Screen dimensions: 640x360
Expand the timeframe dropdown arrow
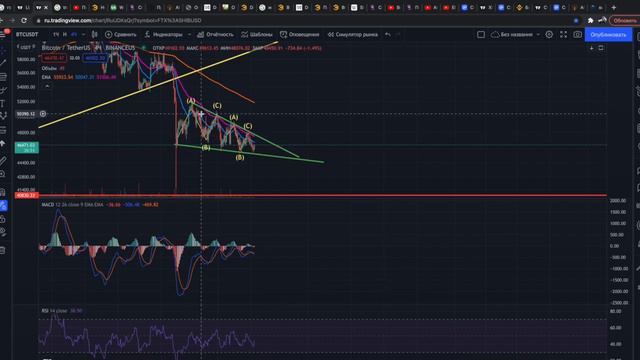[83, 35]
